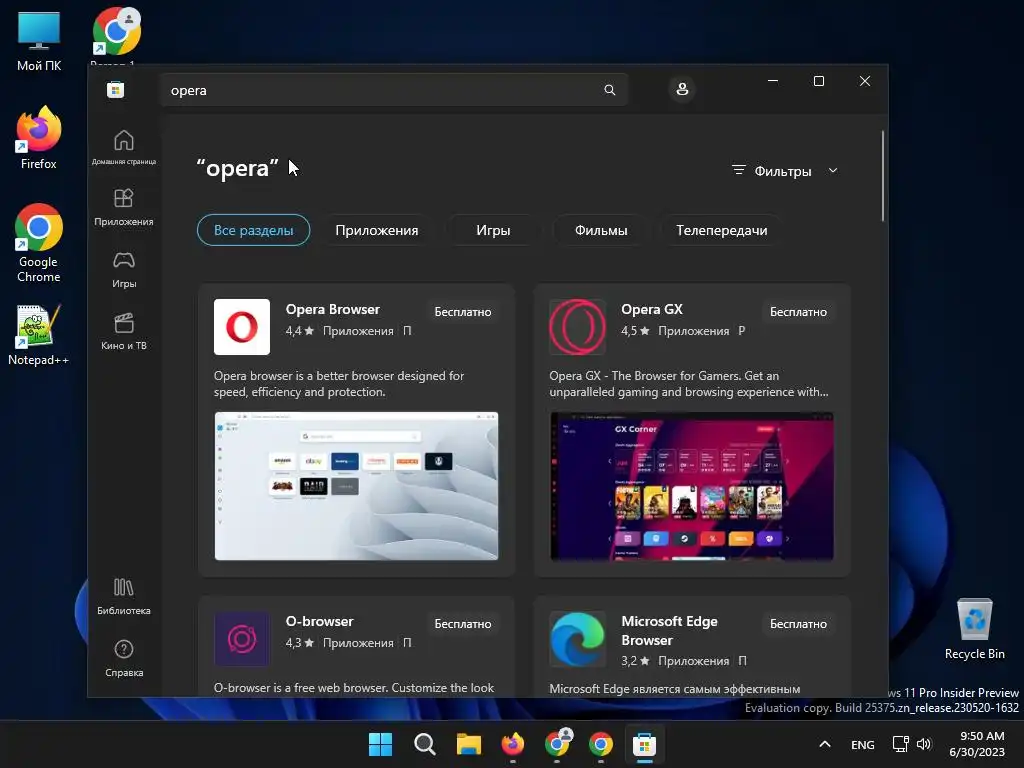Open the Opera GX title link
Image resolution: width=1024 pixels, height=768 pixels.
pos(652,310)
